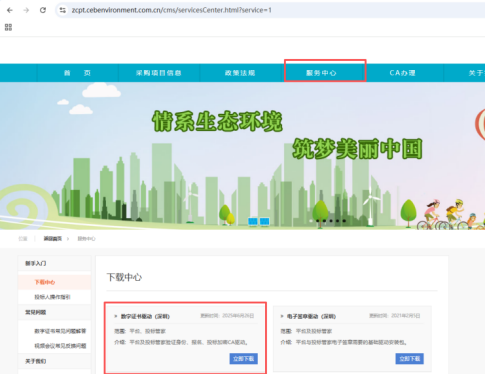
Task: Download the 数字证书驱动 (深圳) package
Action: point(244,359)
